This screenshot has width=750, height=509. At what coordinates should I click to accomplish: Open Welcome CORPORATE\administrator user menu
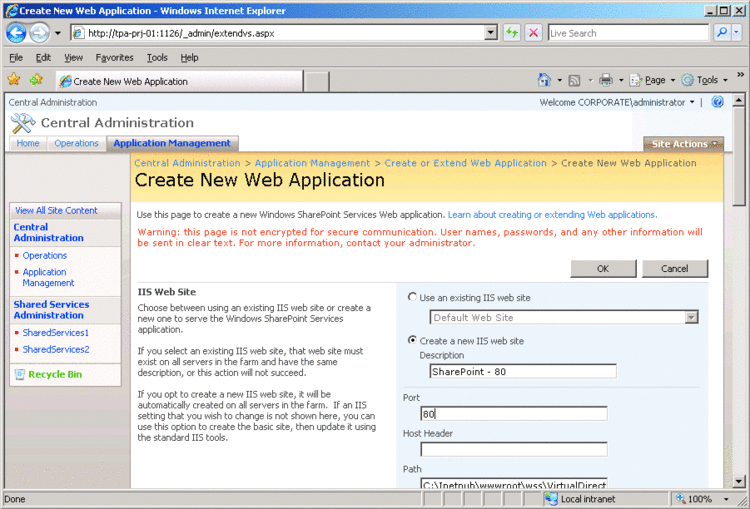[x=617, y=102]
